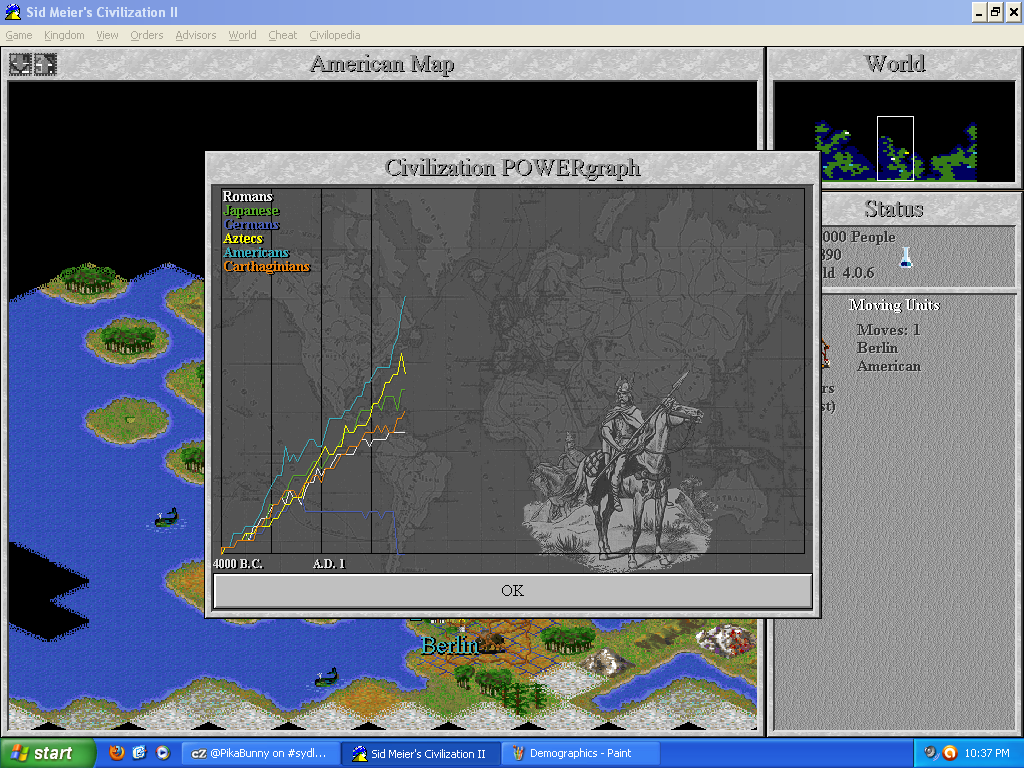Click the zoom in map icon
Screen dimensions: 1024x768
click(20, 64)
